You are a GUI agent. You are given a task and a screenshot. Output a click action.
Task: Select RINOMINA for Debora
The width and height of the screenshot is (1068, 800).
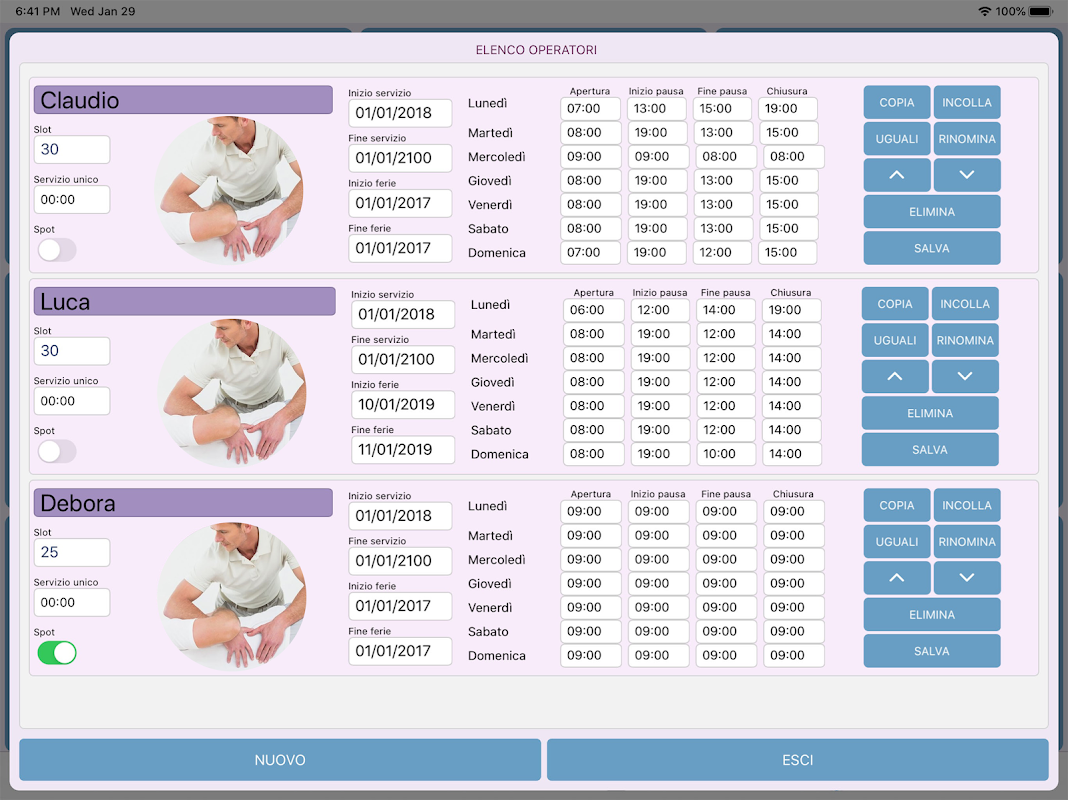[x=967, y=542]
